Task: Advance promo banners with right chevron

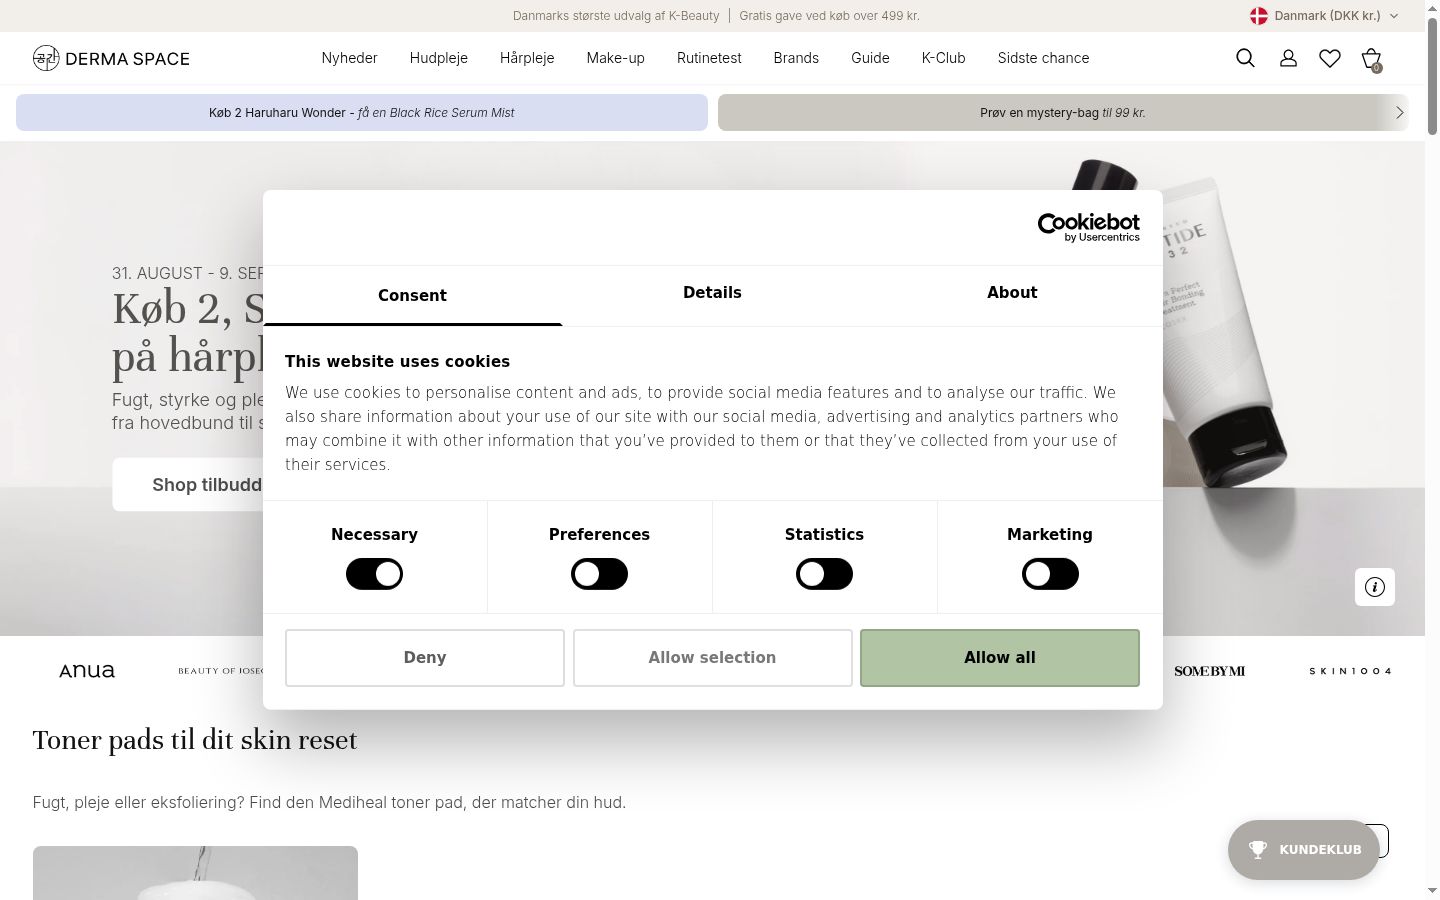Action: (x=1400, y=113)
